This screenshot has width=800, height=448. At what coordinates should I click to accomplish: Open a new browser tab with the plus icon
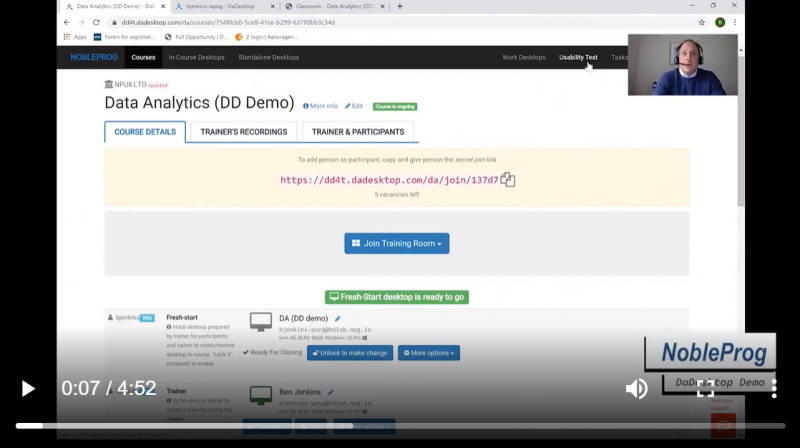[x=399, y=6]
